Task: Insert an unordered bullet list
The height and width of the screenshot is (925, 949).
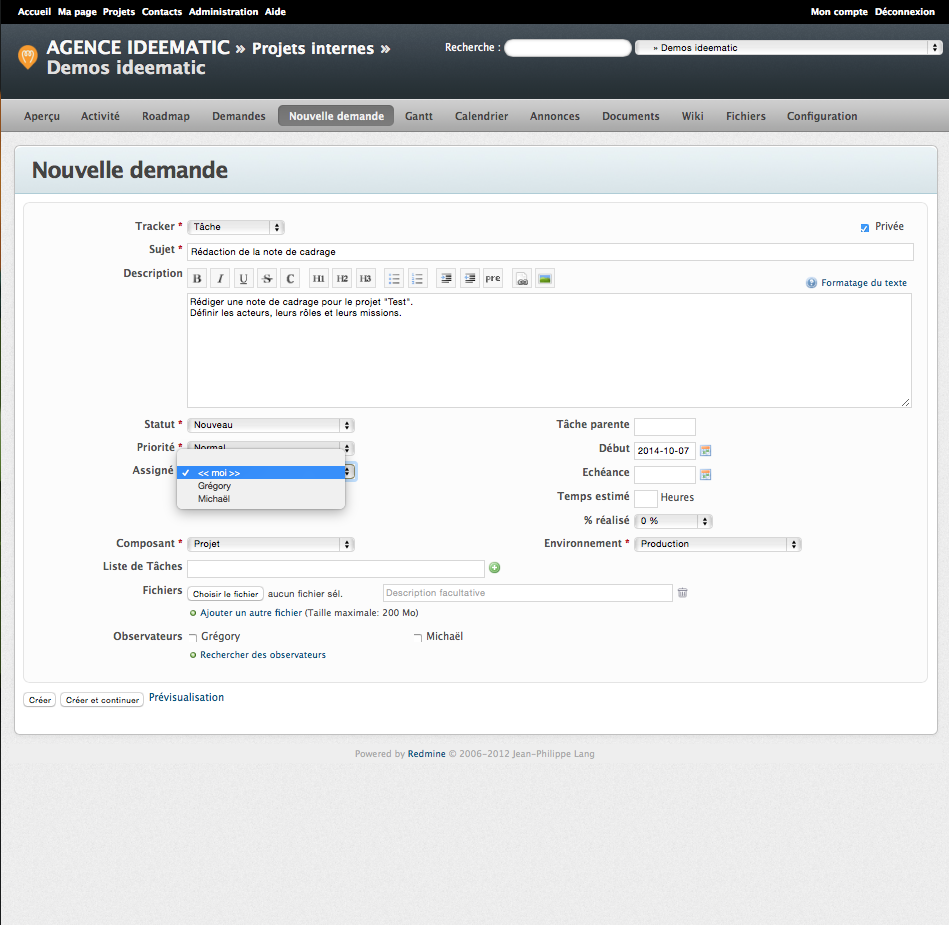Action: [394, 278]
